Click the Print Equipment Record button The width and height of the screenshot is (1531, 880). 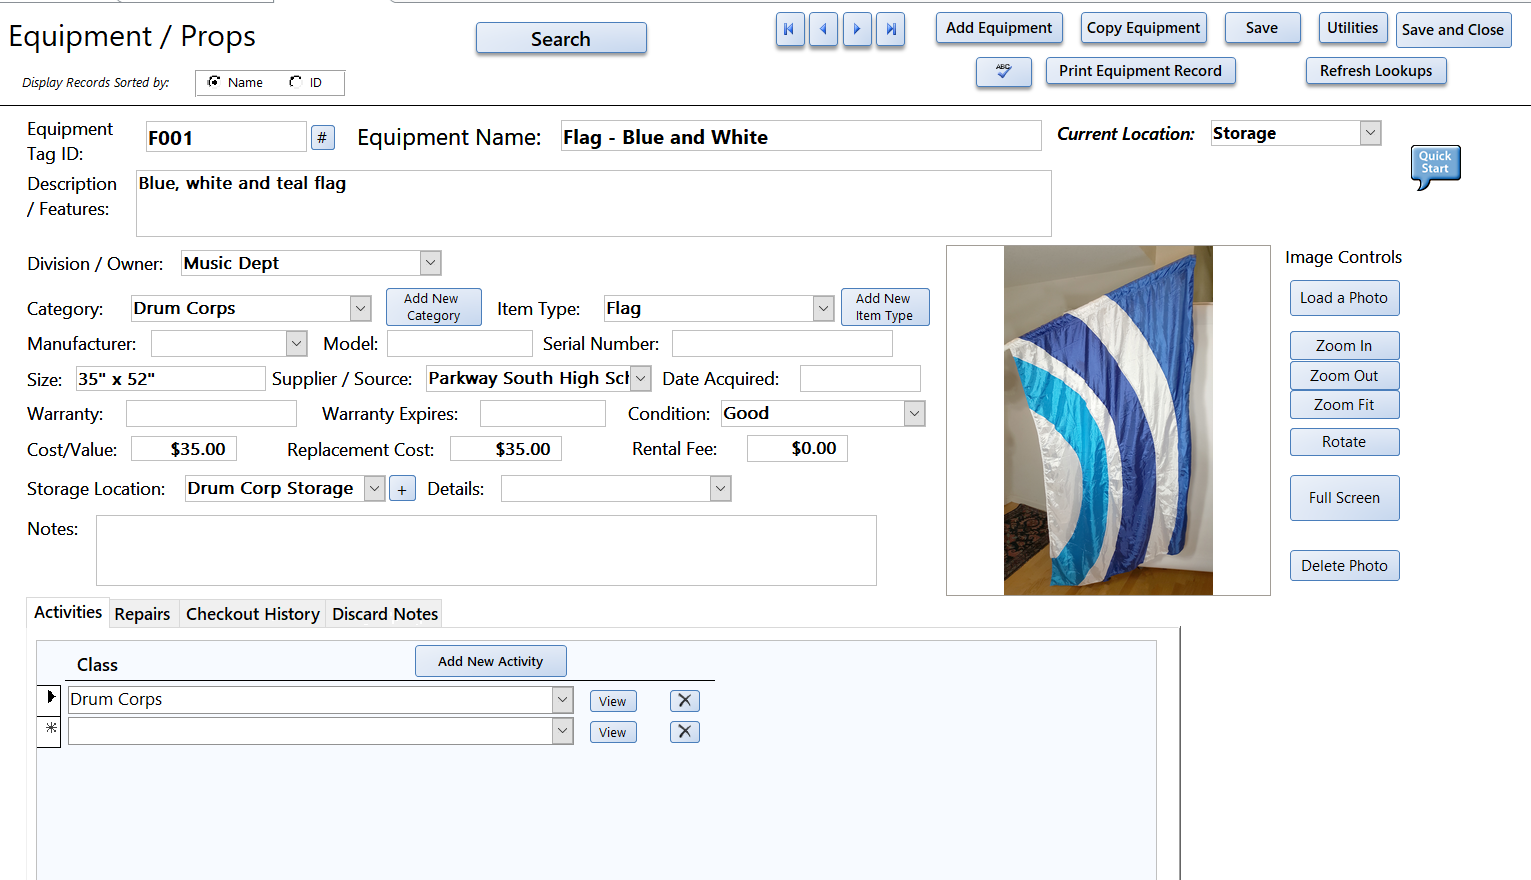pyautogui.click(x=1140, y=71)
